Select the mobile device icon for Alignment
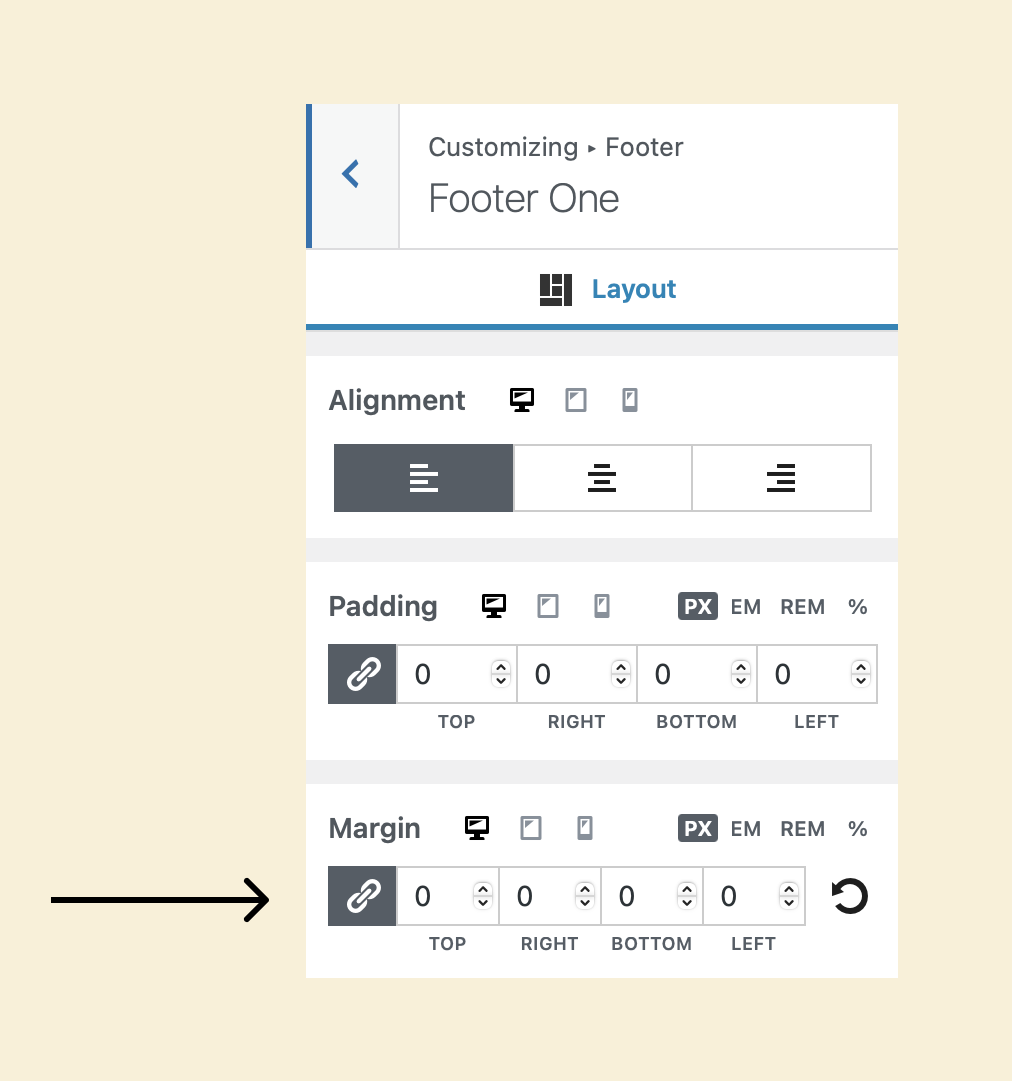 tap(629, 400)
